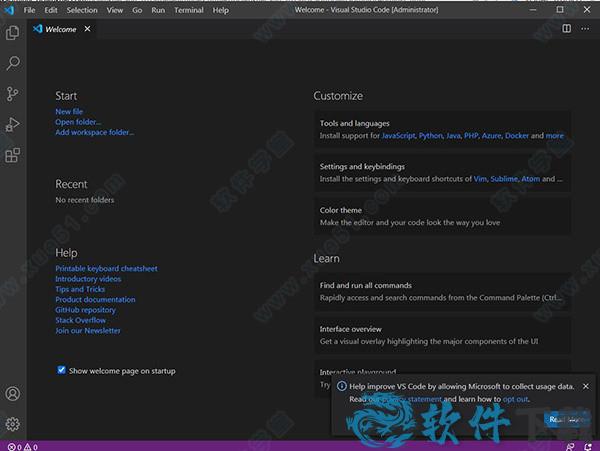Viewport: 600px width, 451px height.
Task: Open Tips and Tricks link
Action: point(80,289)
